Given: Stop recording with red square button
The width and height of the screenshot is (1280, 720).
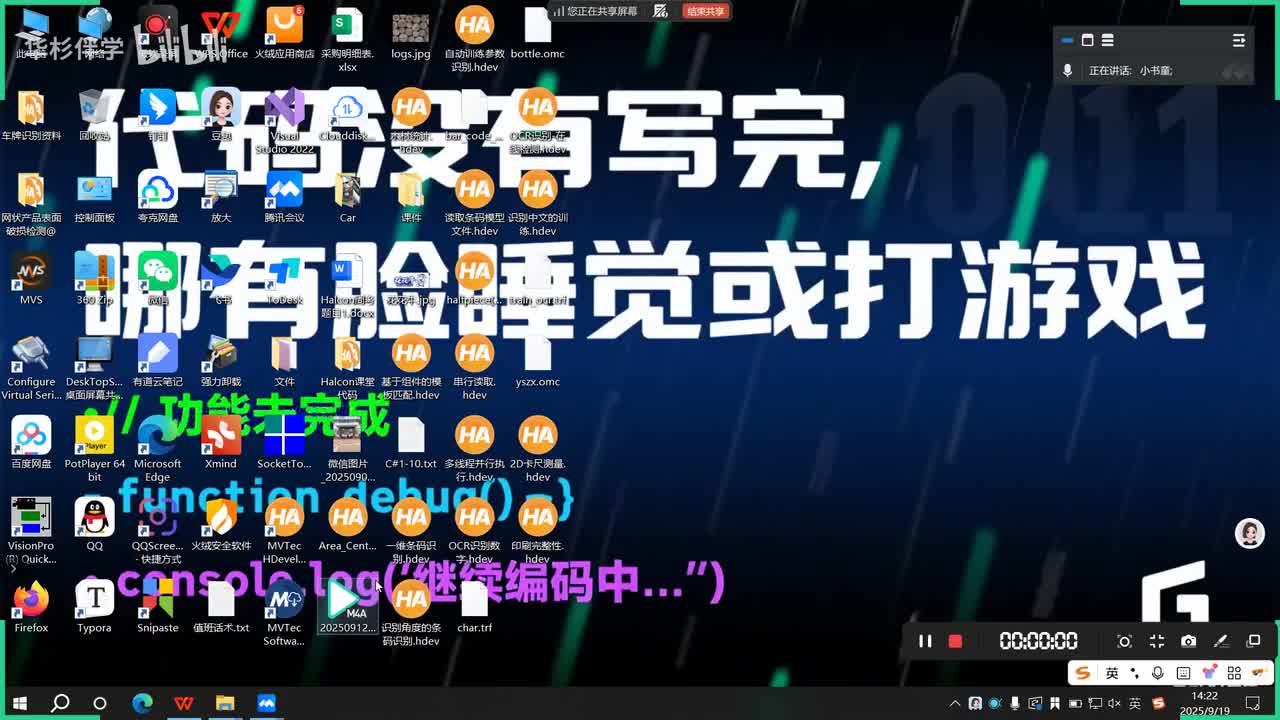Looking at the screenshot, I should pyautogui.click(x=955, y=641).
